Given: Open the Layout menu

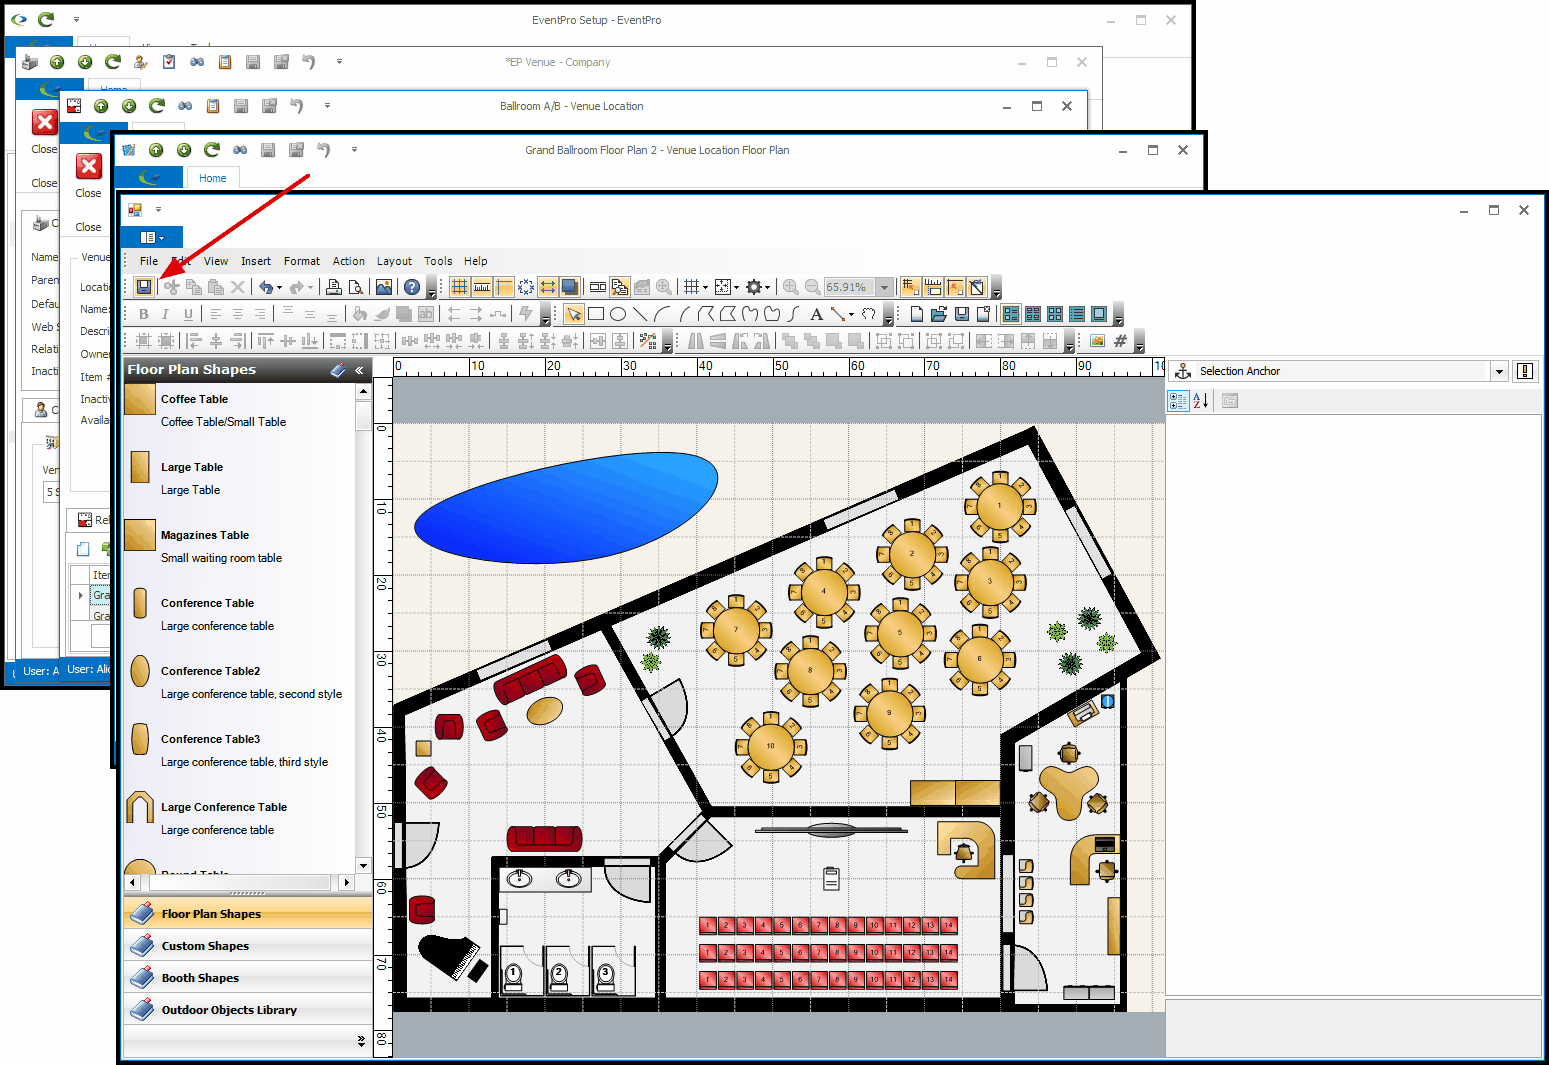Looking at the screenshot, I should click(x=394, y=261).
